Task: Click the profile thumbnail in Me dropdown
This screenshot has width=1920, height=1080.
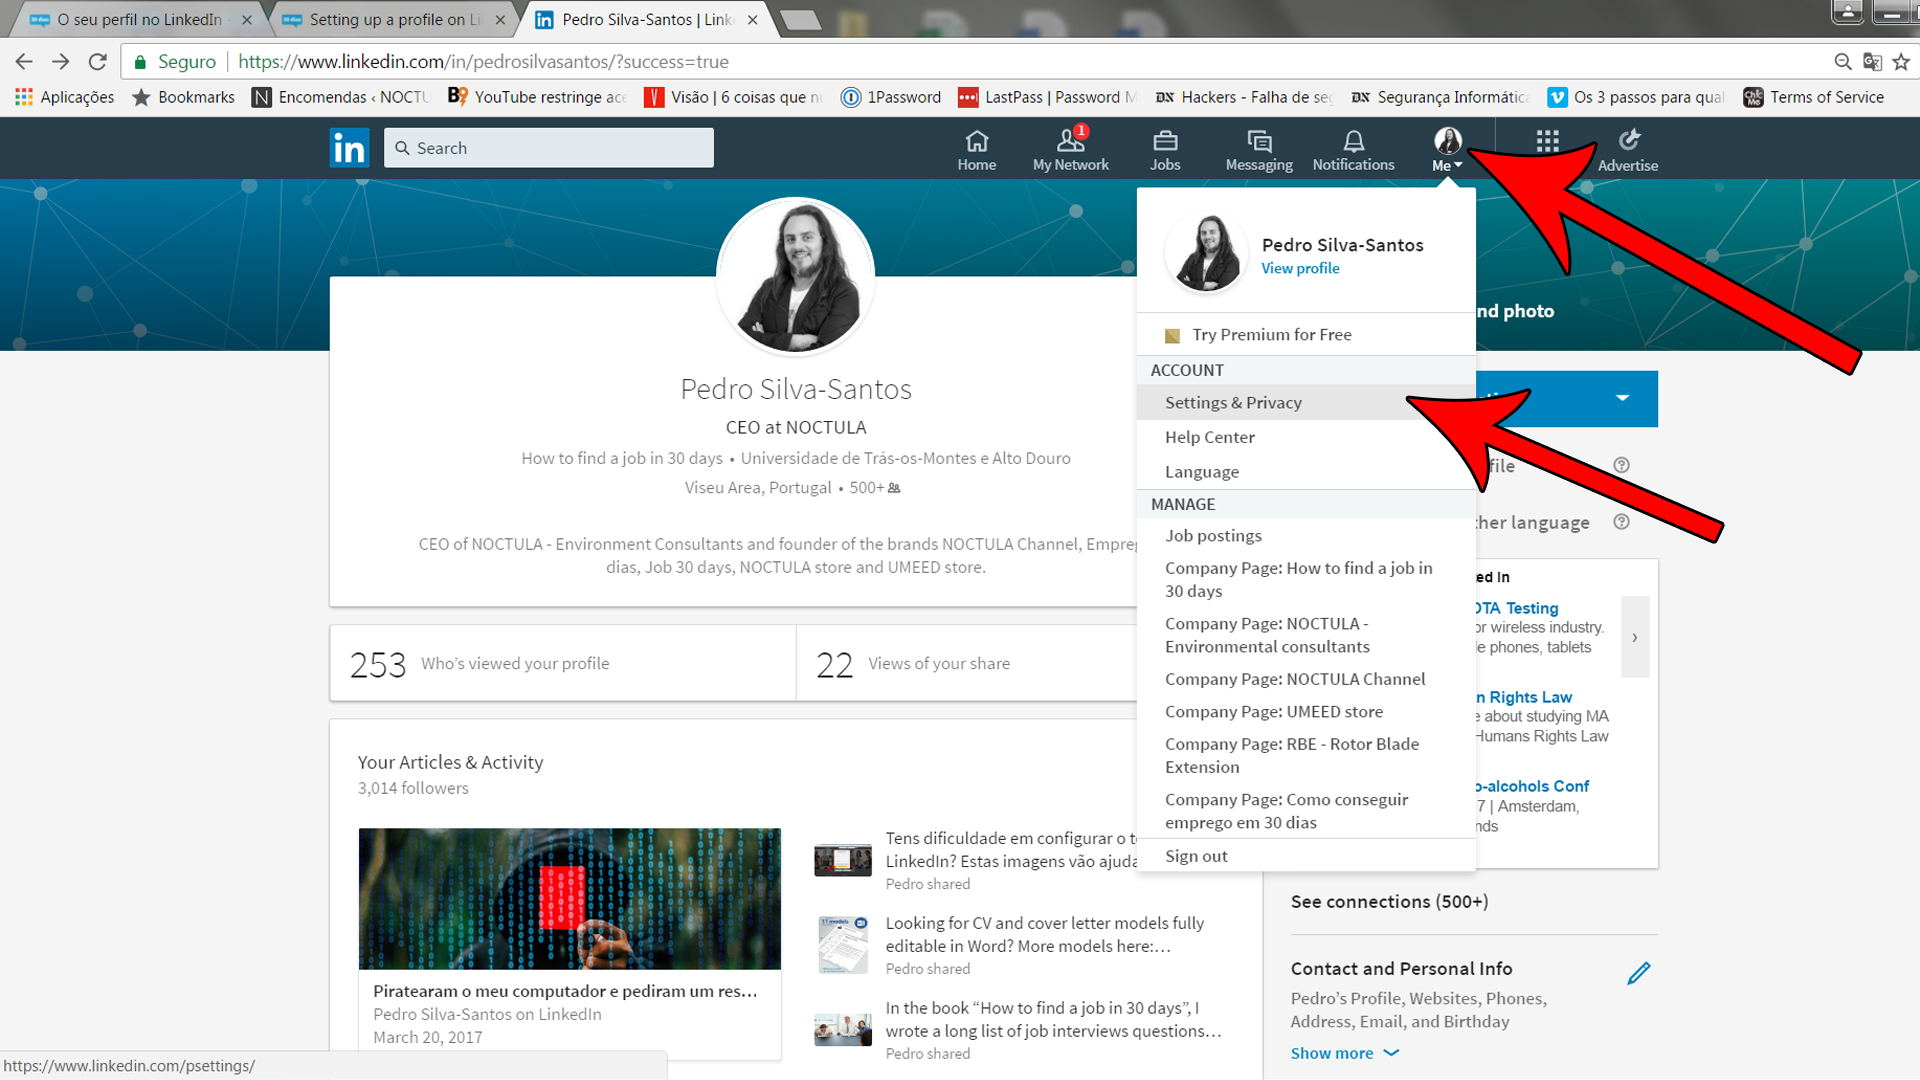Action: (1207, 253)
